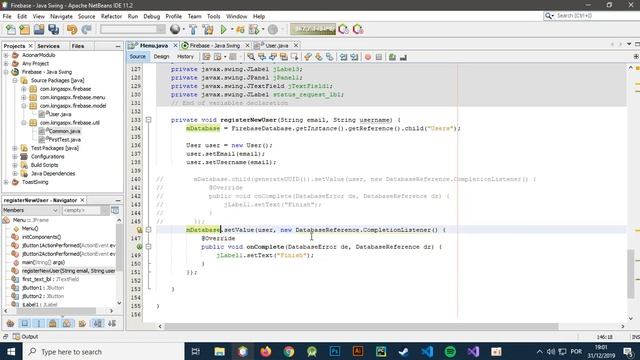
Task: Click the Windows Start button
Action: (11, 351)
